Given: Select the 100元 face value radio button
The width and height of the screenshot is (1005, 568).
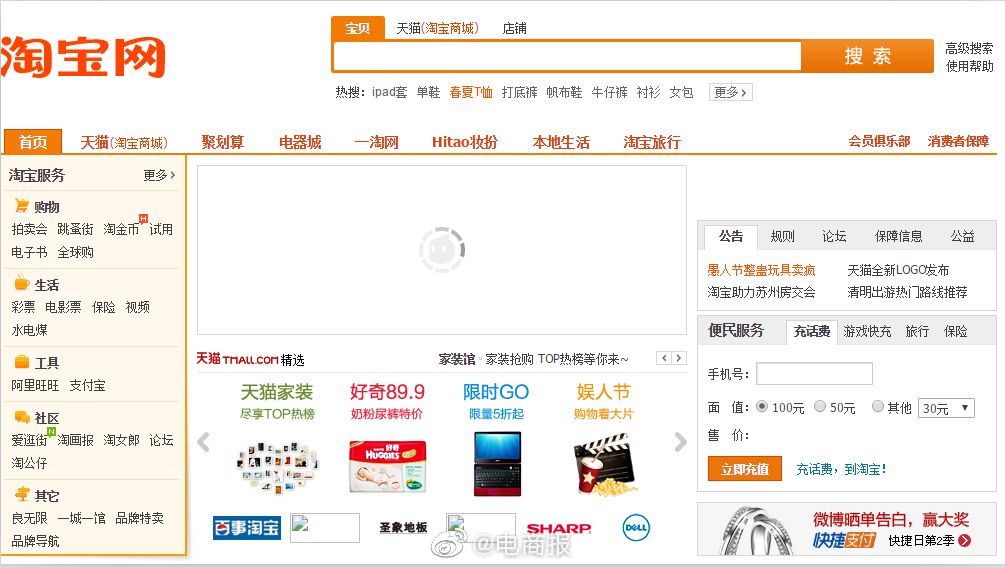Looking at the screenshot, I should (x=762, y=406).
